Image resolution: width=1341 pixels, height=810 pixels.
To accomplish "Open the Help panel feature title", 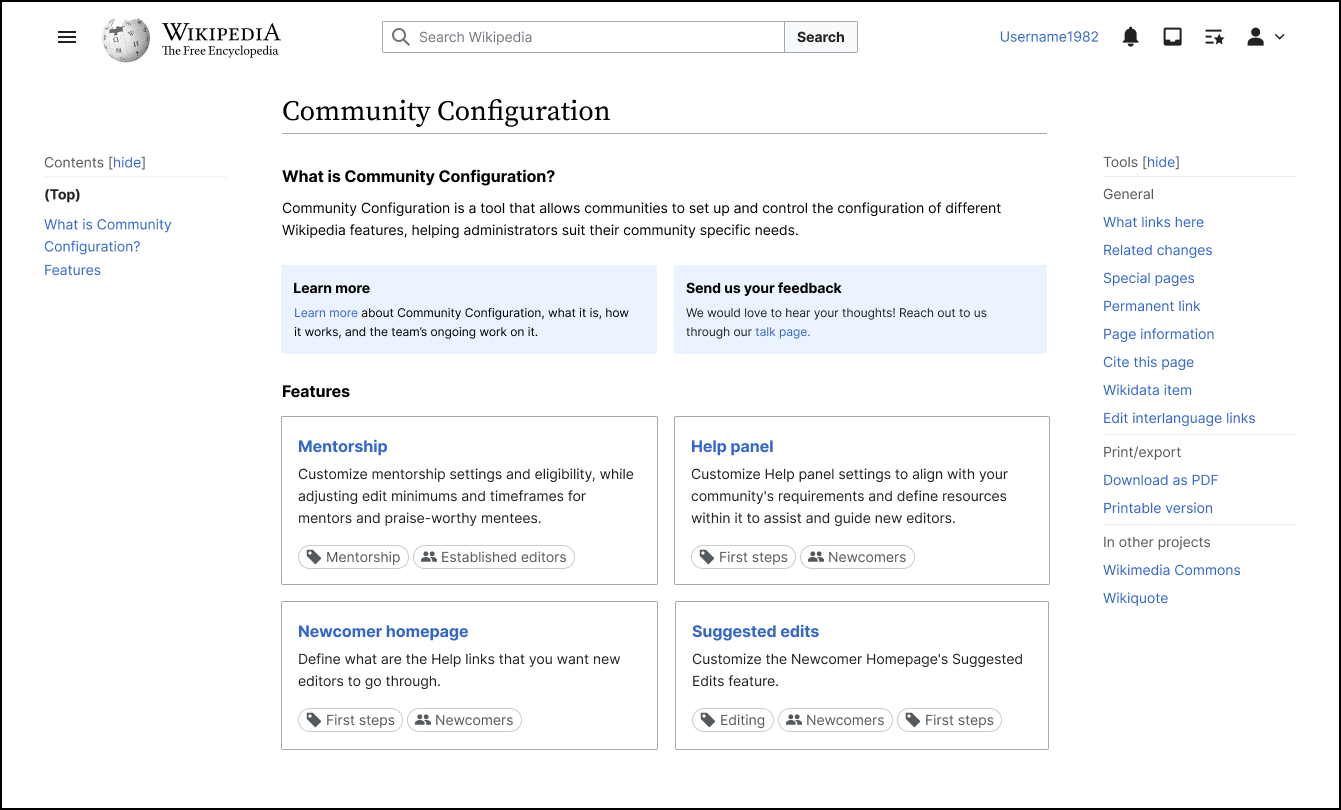I will click(732, 446).
